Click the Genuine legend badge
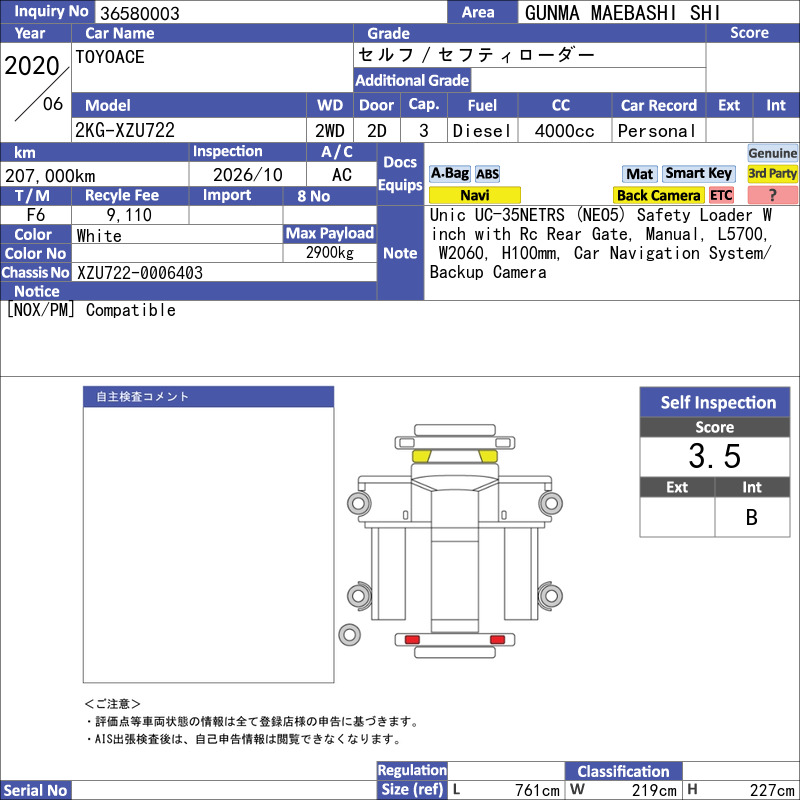800x800 pixels. point(772,153)
